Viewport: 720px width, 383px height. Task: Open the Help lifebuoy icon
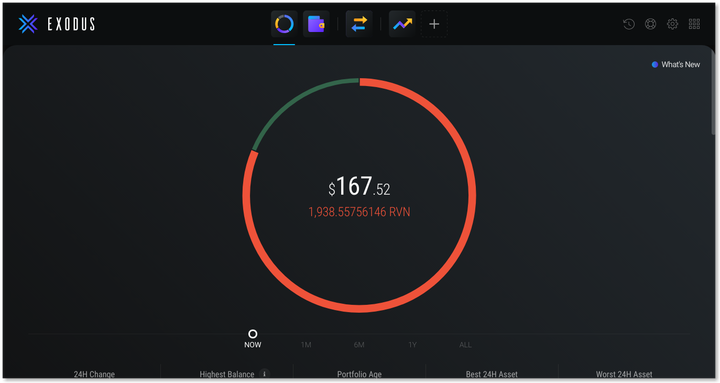click(x=651, y=24)
